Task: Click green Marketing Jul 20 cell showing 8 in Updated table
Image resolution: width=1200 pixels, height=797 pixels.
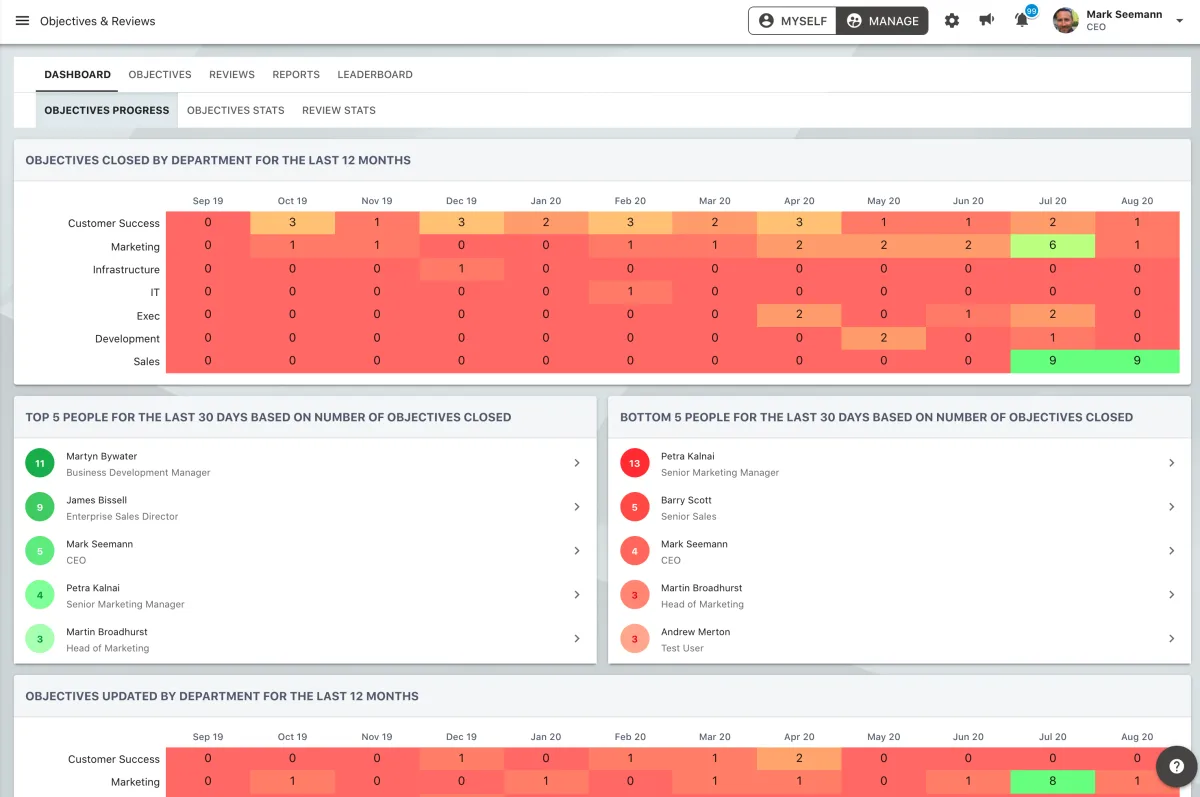Action: point(1053,782)
